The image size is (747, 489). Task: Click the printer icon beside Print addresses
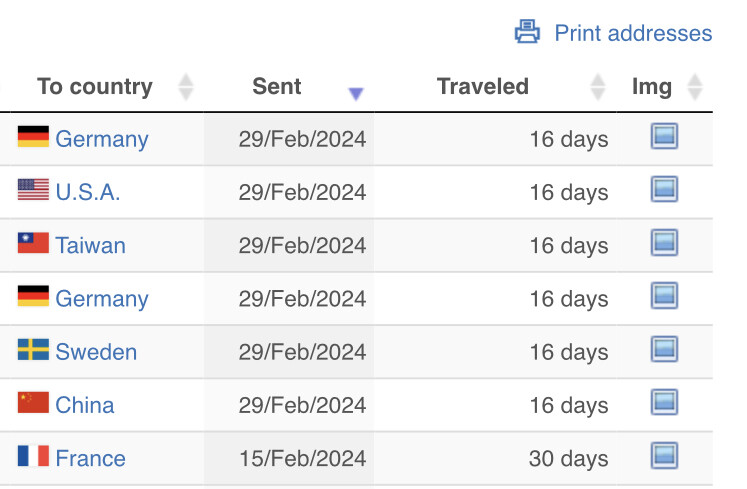527,32
